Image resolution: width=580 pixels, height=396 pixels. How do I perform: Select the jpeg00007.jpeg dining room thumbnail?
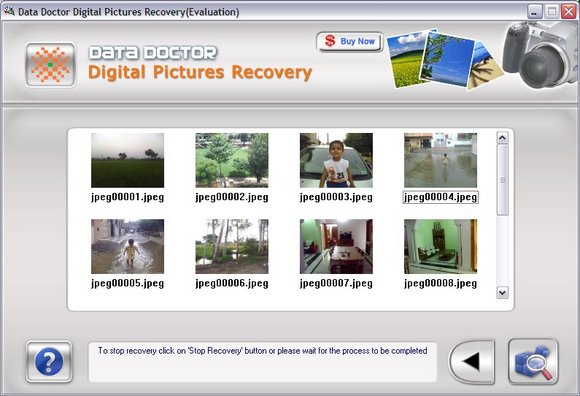tap(336, 246)
